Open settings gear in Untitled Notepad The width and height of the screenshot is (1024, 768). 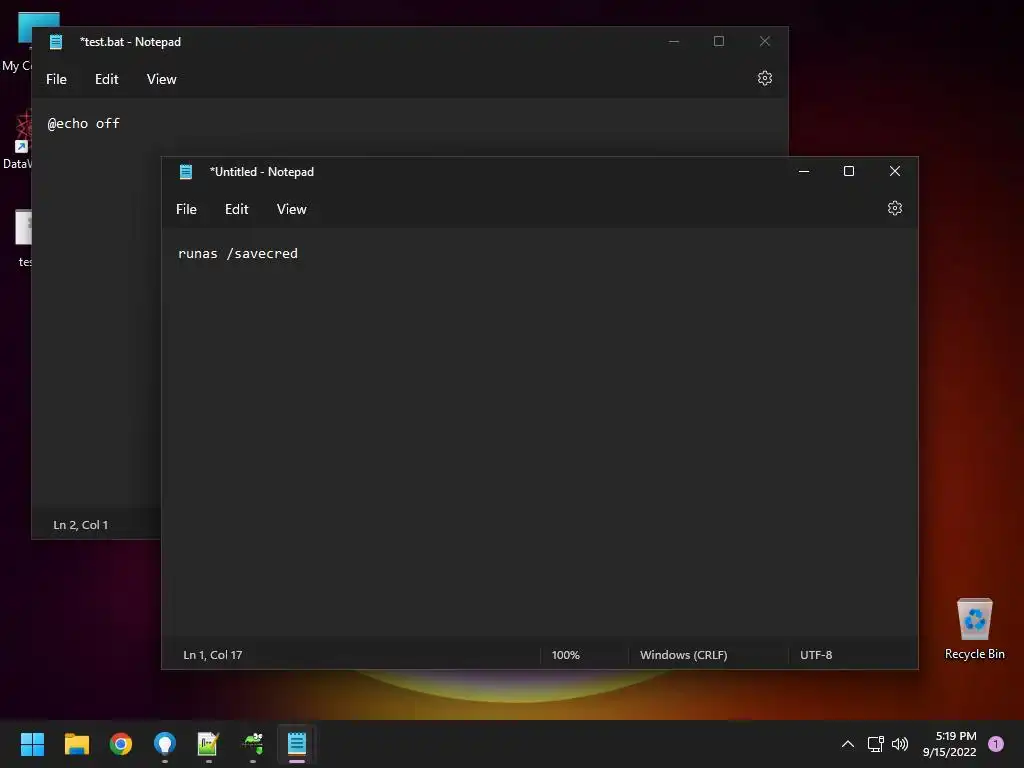(x=895, y=208)
